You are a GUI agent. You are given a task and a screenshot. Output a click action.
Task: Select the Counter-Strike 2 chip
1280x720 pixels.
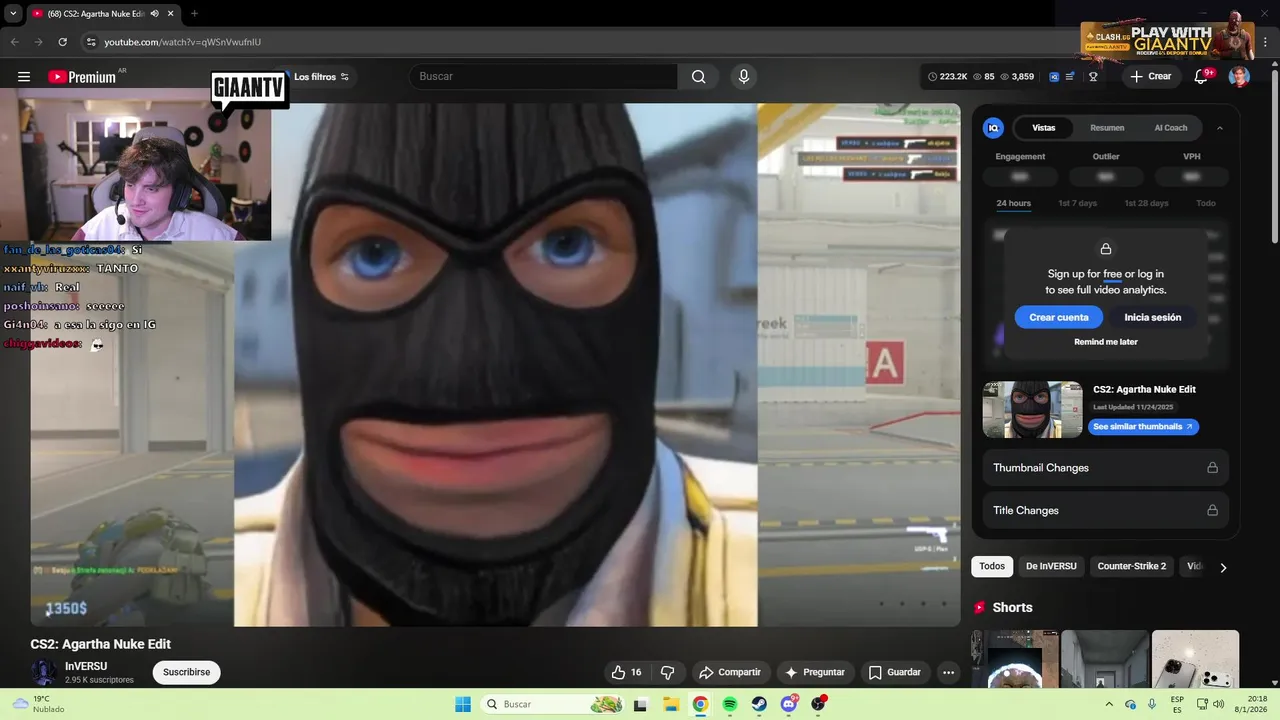(x=1132, y=566)
